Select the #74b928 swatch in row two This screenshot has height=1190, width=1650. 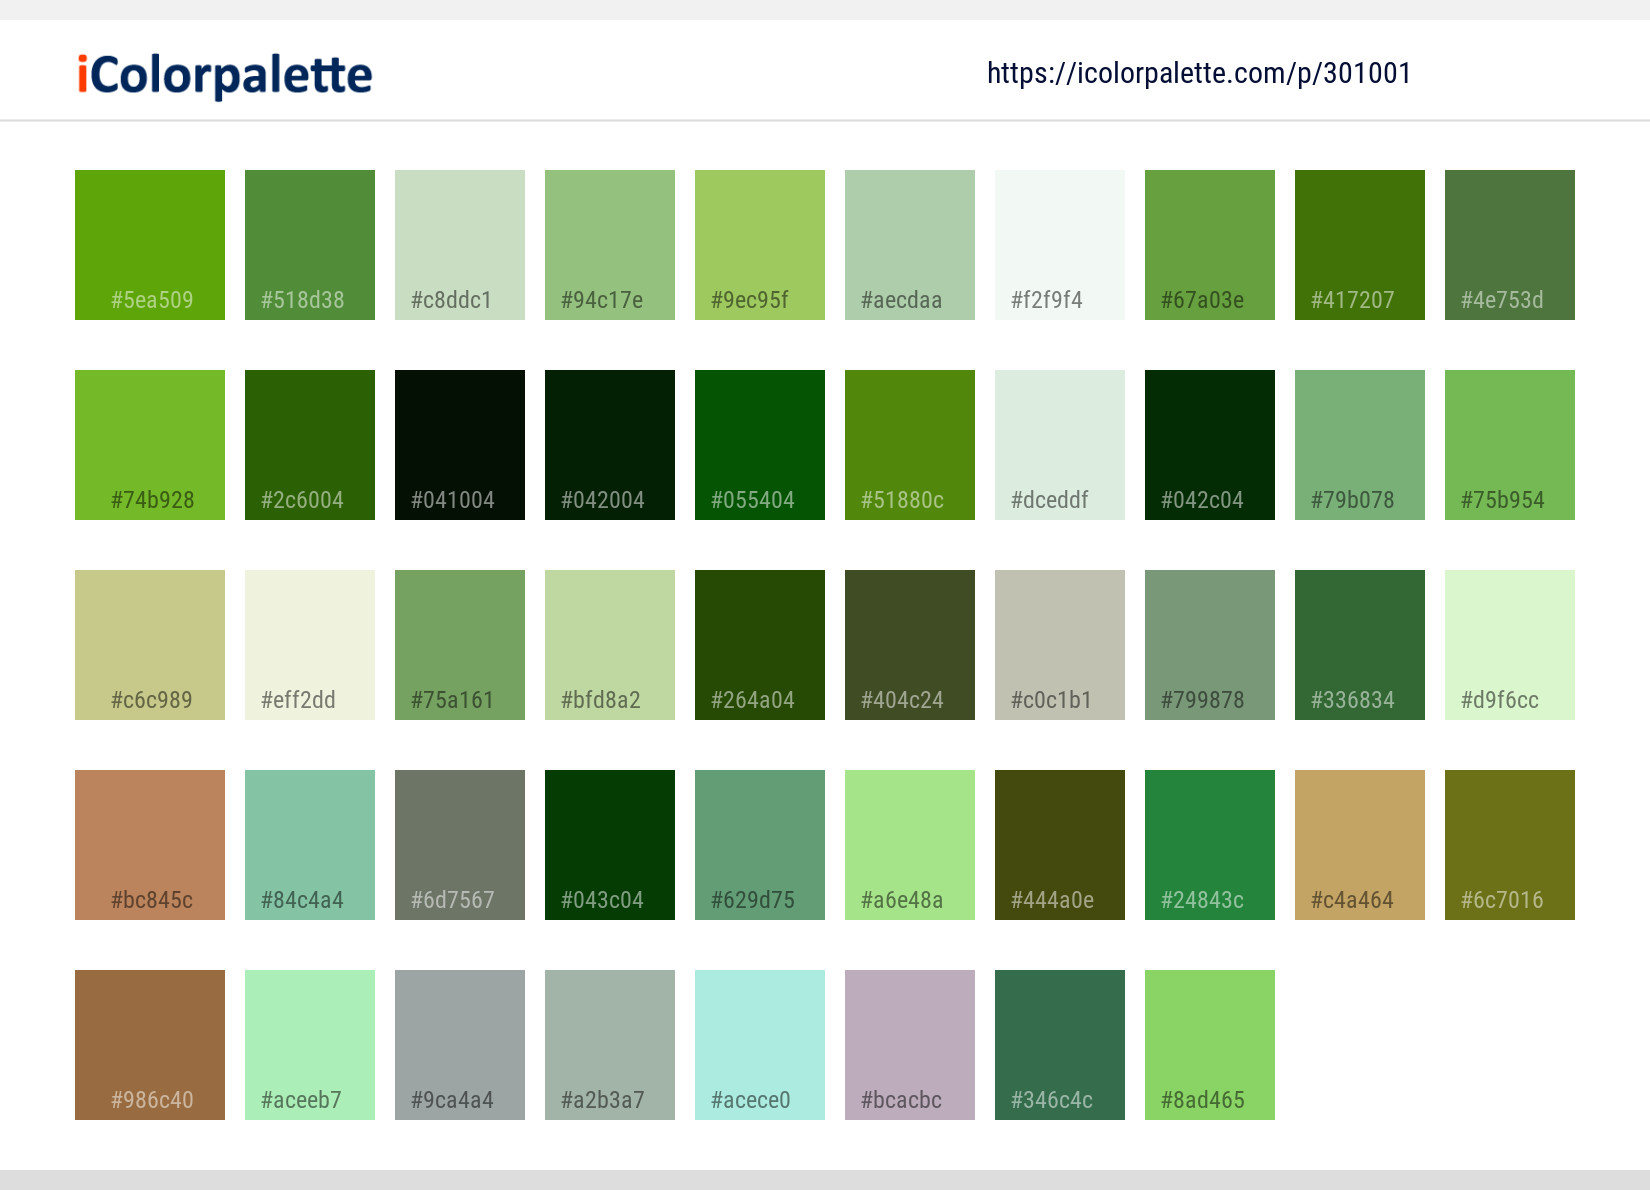pyautogui.click(x=149, y=444)
